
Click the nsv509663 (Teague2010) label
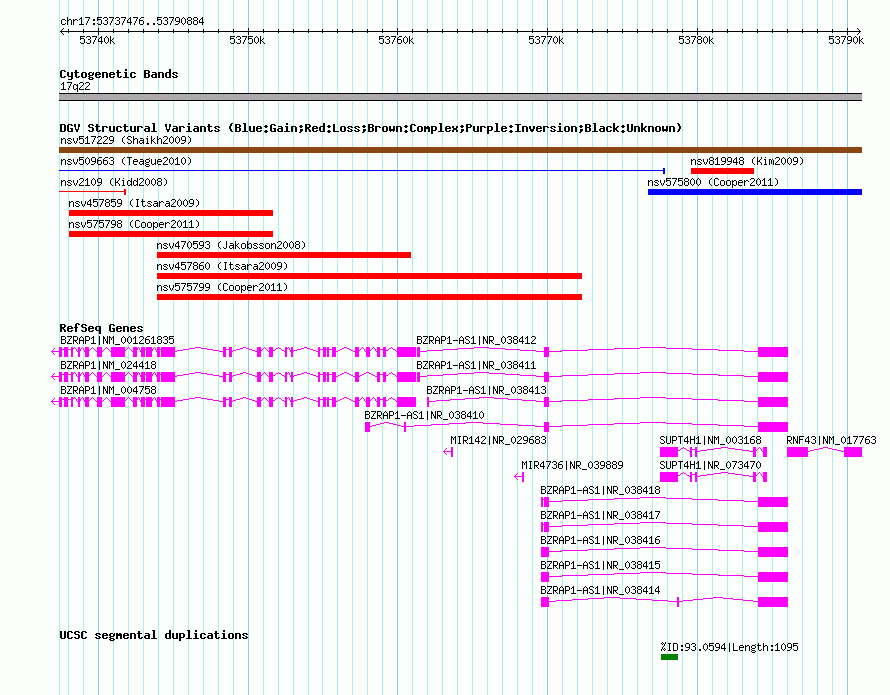126,161
